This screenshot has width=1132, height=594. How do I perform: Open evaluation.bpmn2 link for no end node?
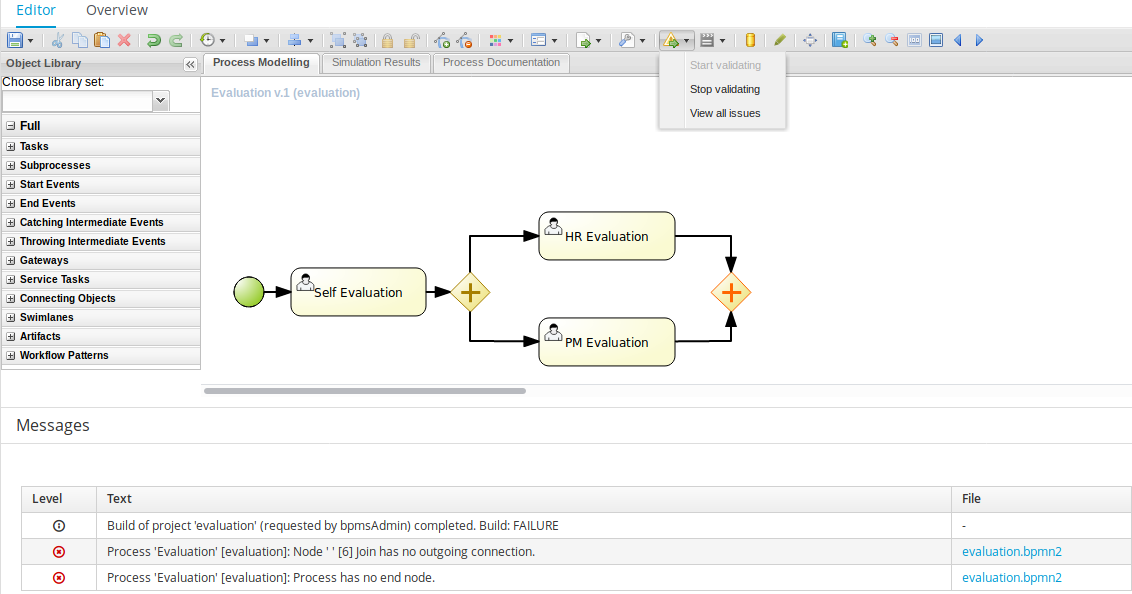coord(1011,577)
